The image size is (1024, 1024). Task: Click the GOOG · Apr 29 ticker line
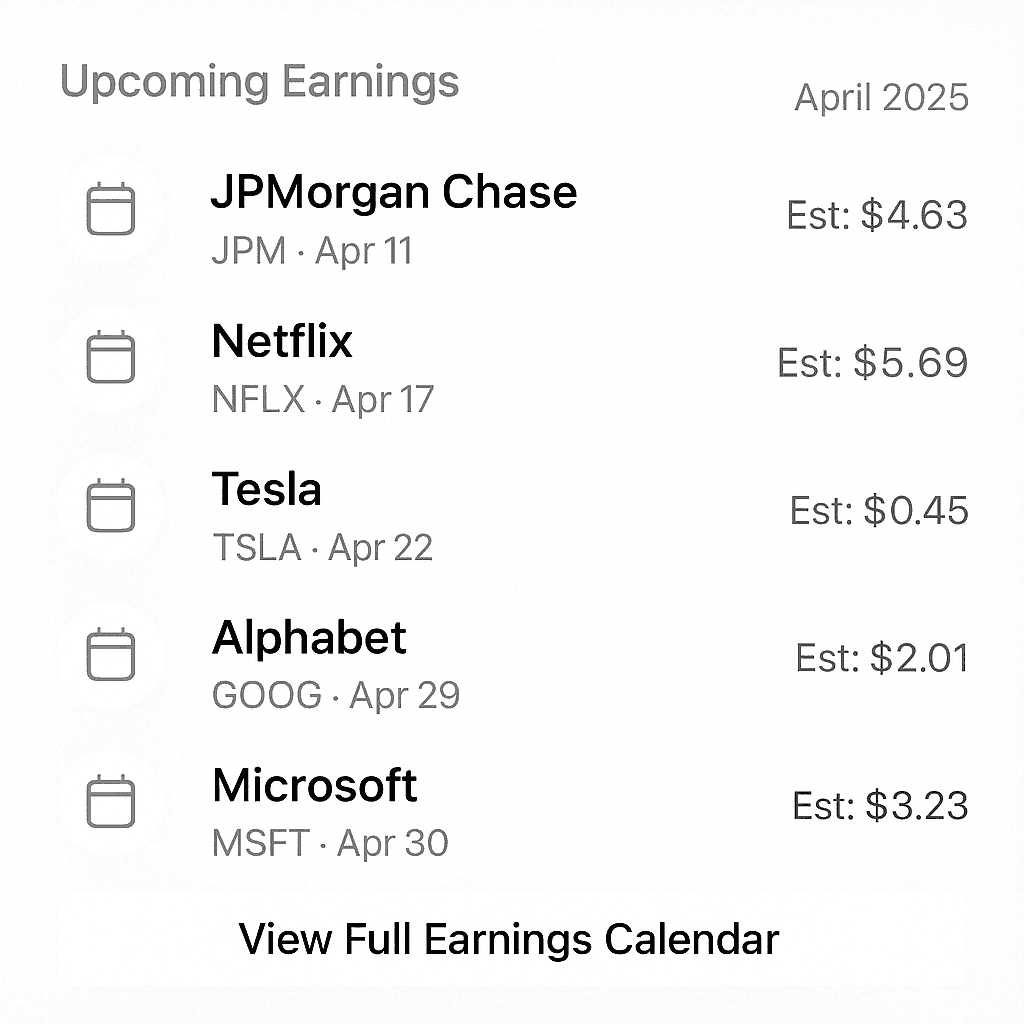point(336,695)
